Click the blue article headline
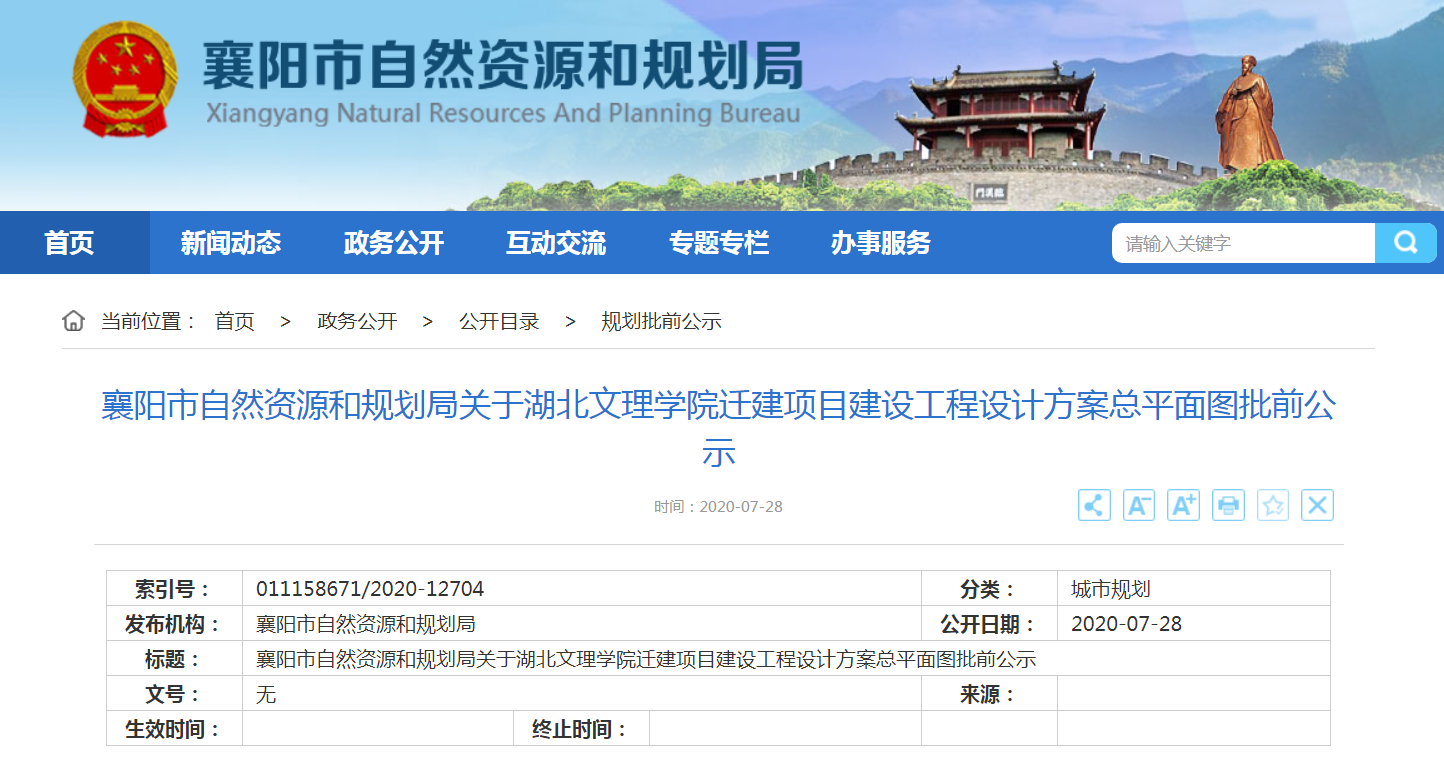Viewport: 1444px width, 771px height. click(x=719, y=429)
